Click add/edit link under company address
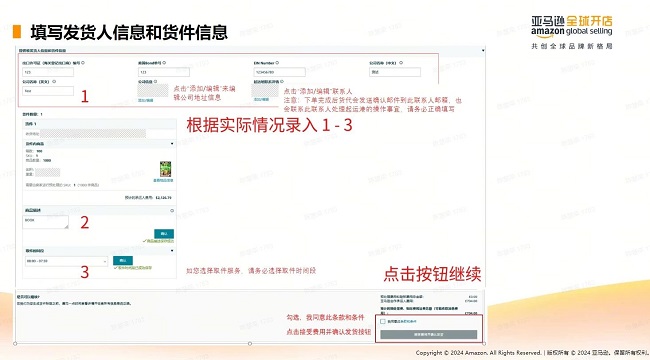The image size is (650, 360). click(x=146, y=100)
